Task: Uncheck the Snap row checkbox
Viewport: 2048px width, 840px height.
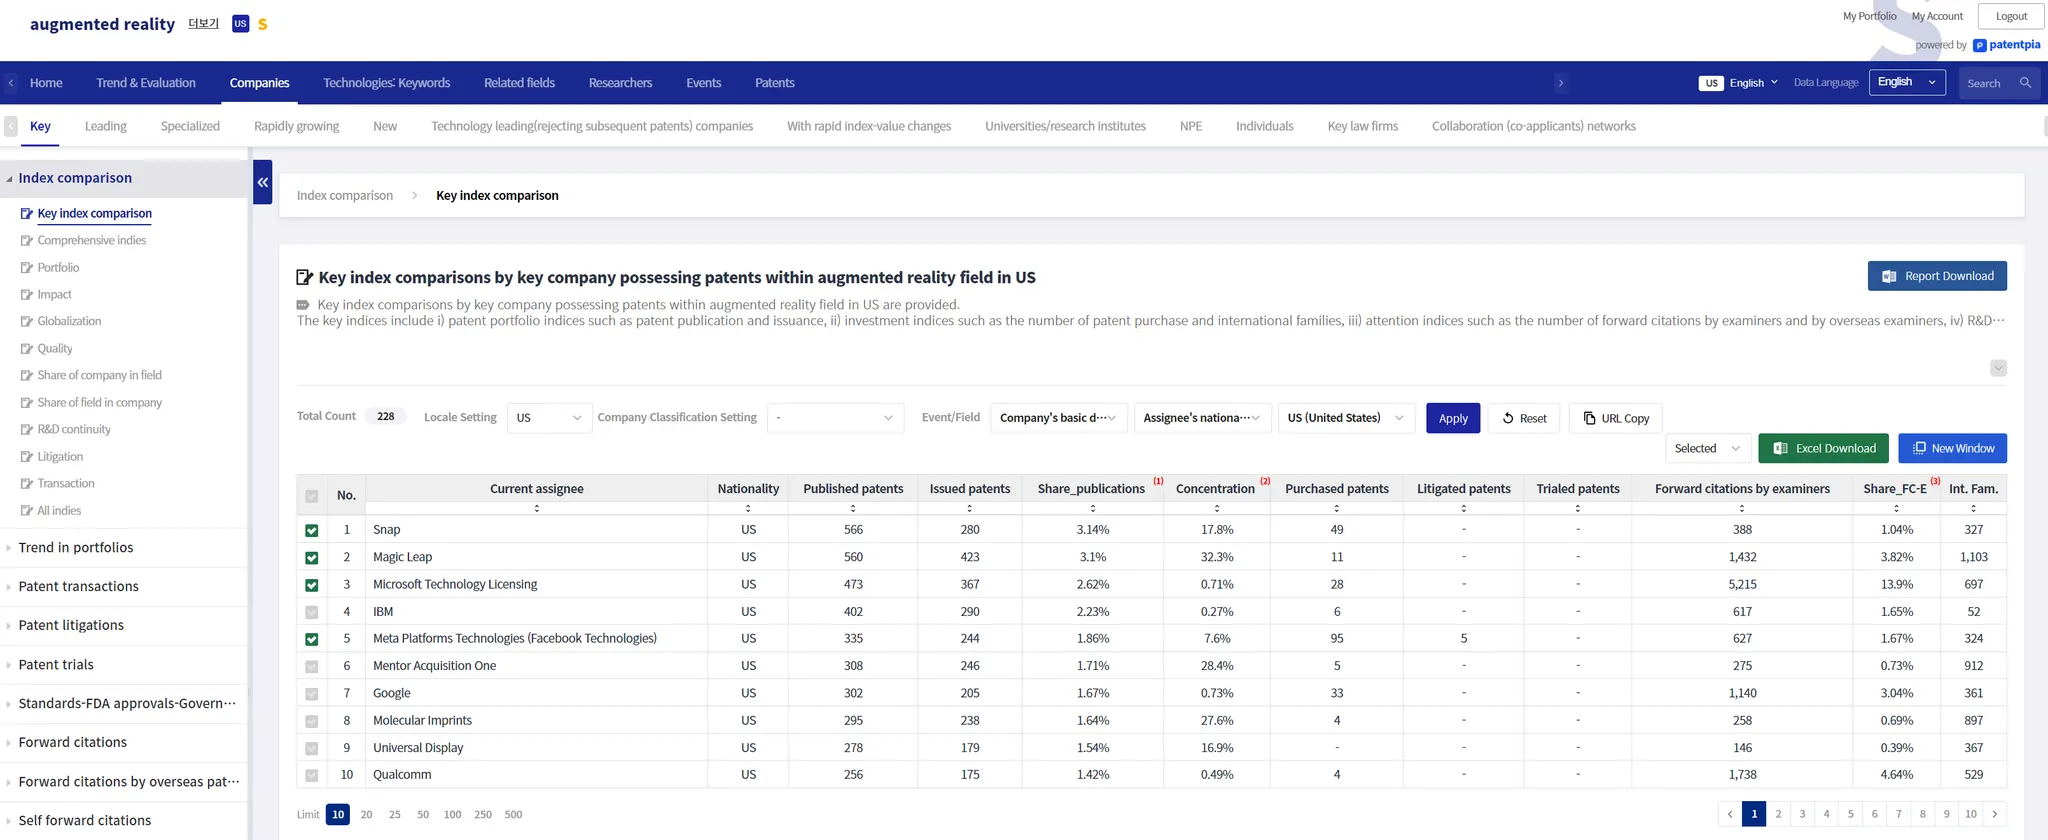Action: 312,530
